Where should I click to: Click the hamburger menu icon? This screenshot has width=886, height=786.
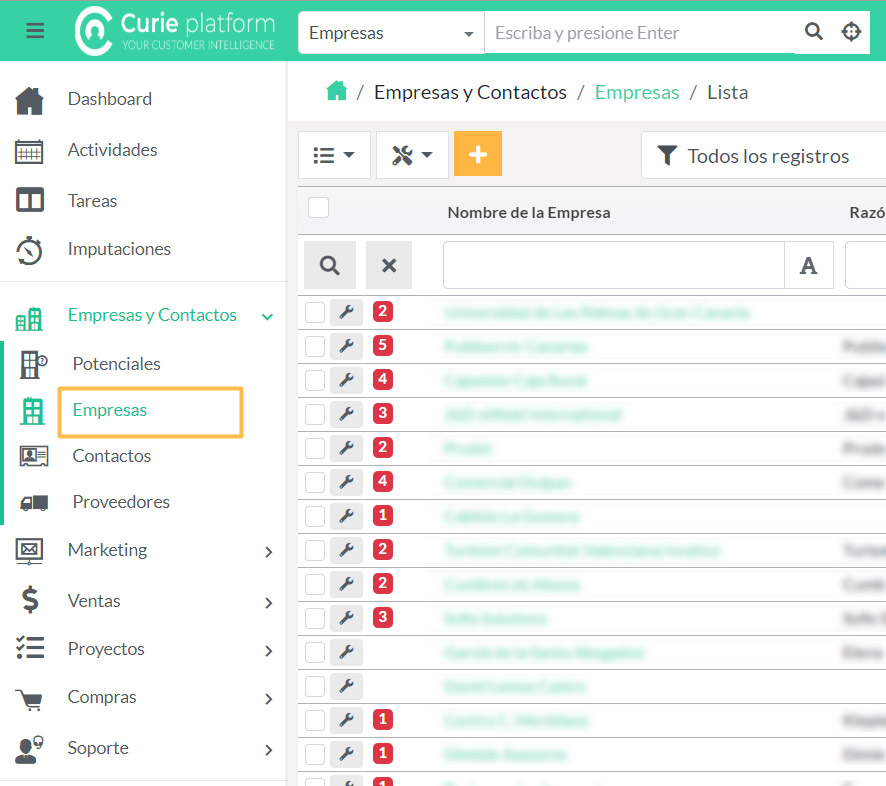pos(35,31)
